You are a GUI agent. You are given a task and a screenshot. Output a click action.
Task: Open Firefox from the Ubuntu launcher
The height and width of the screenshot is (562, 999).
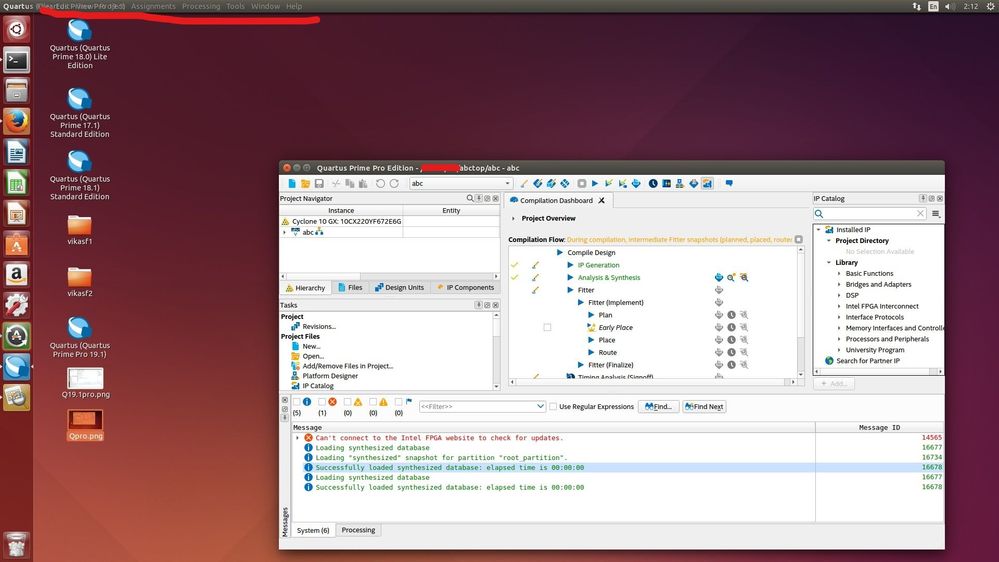(x=16, y=122)
